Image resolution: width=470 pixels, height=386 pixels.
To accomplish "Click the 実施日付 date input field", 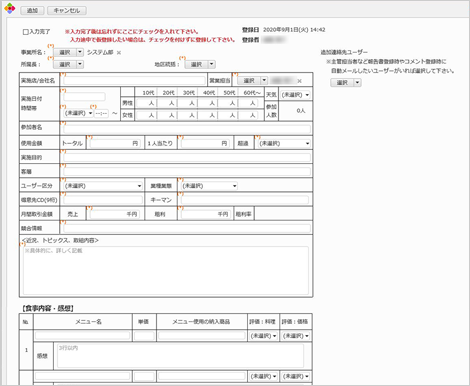I will click(x=84, y=97).
